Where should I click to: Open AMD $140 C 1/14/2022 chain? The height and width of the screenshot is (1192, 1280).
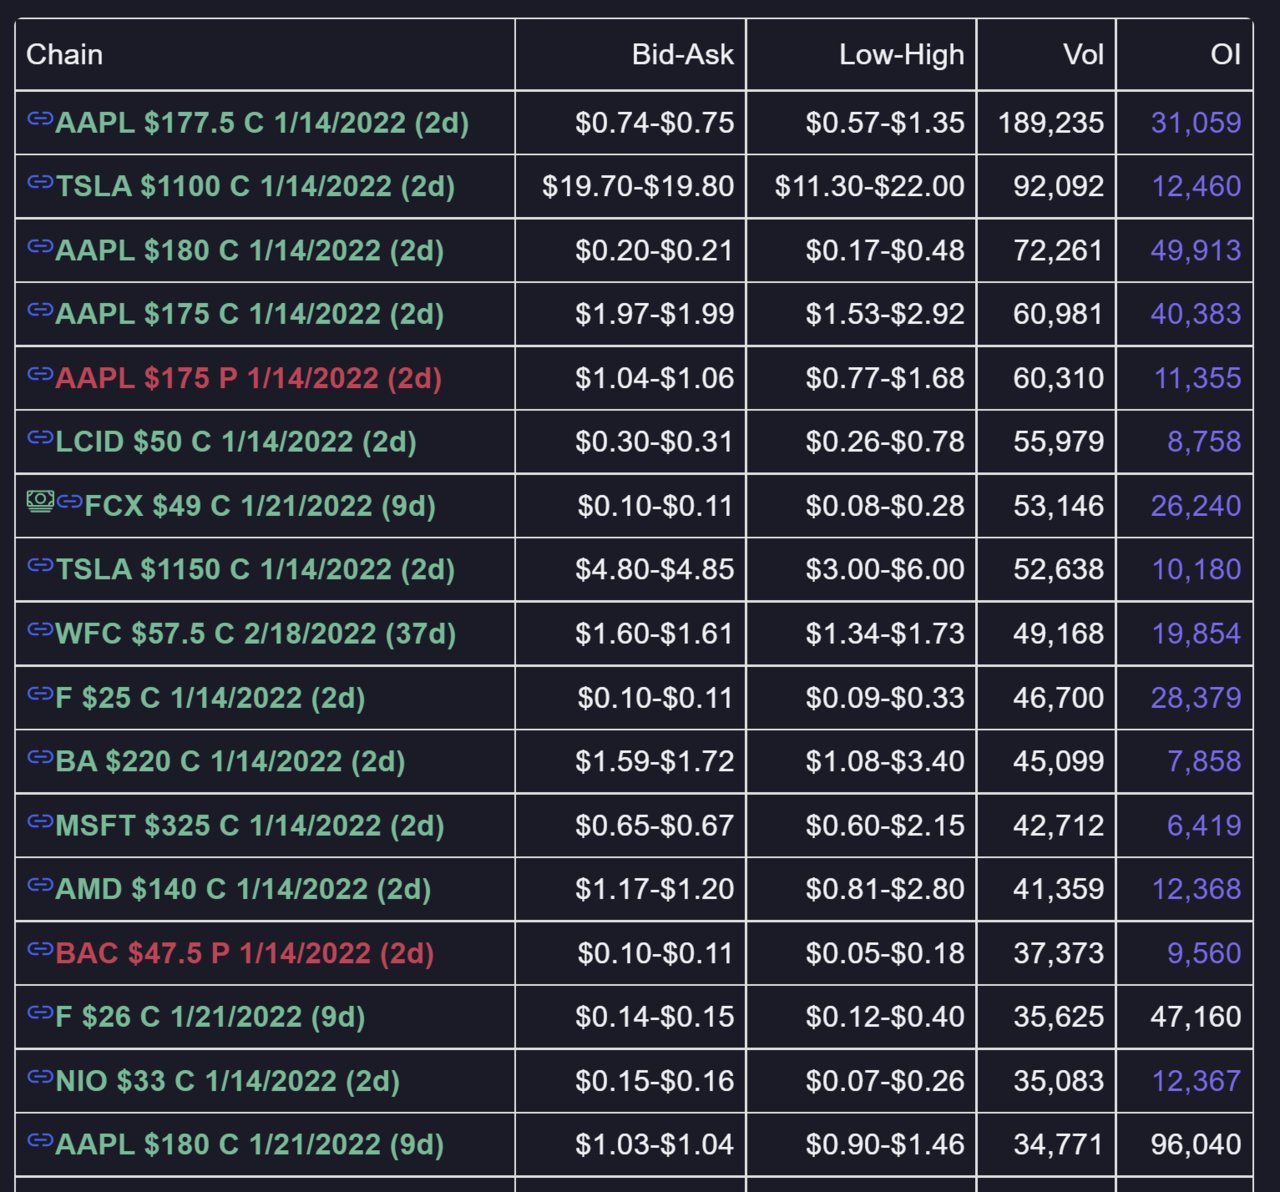(x=243, y=889)
